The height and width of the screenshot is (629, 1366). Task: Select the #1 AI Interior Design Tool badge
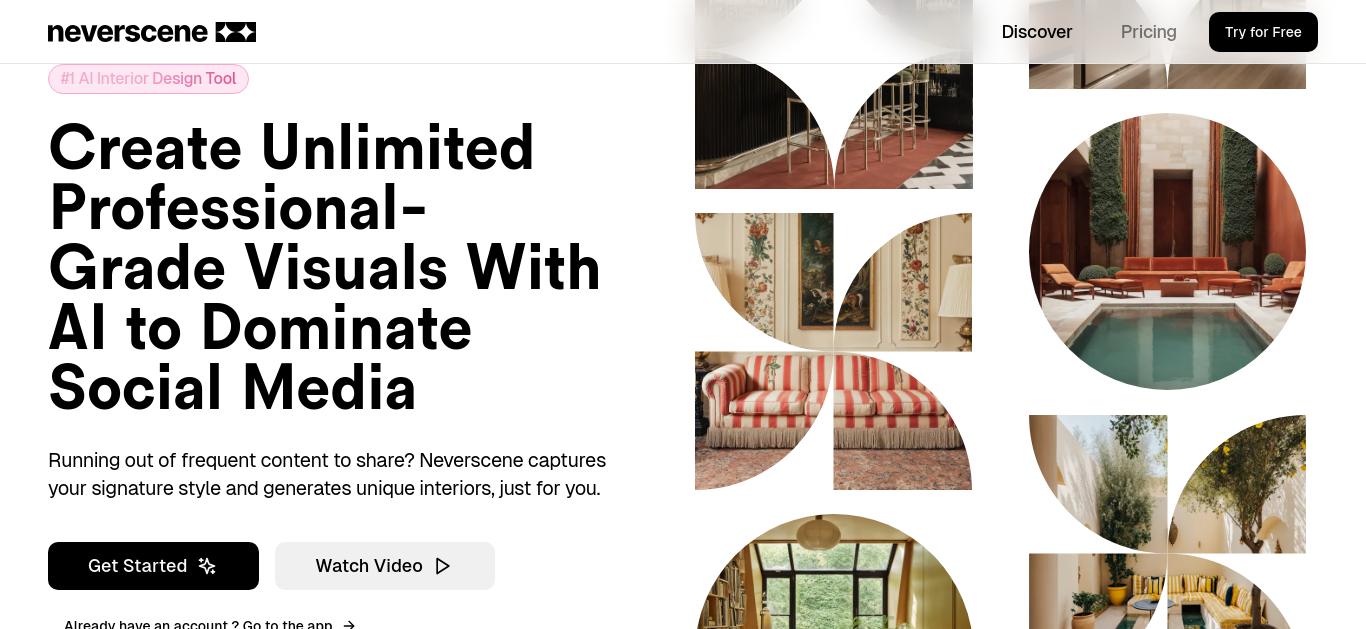[x=148, y=79]
